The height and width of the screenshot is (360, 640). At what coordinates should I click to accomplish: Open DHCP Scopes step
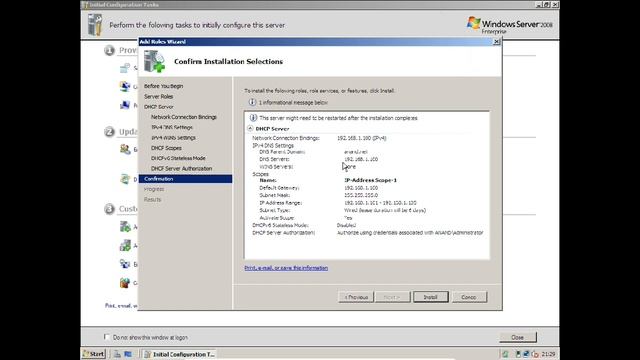(x=166, y=148)
